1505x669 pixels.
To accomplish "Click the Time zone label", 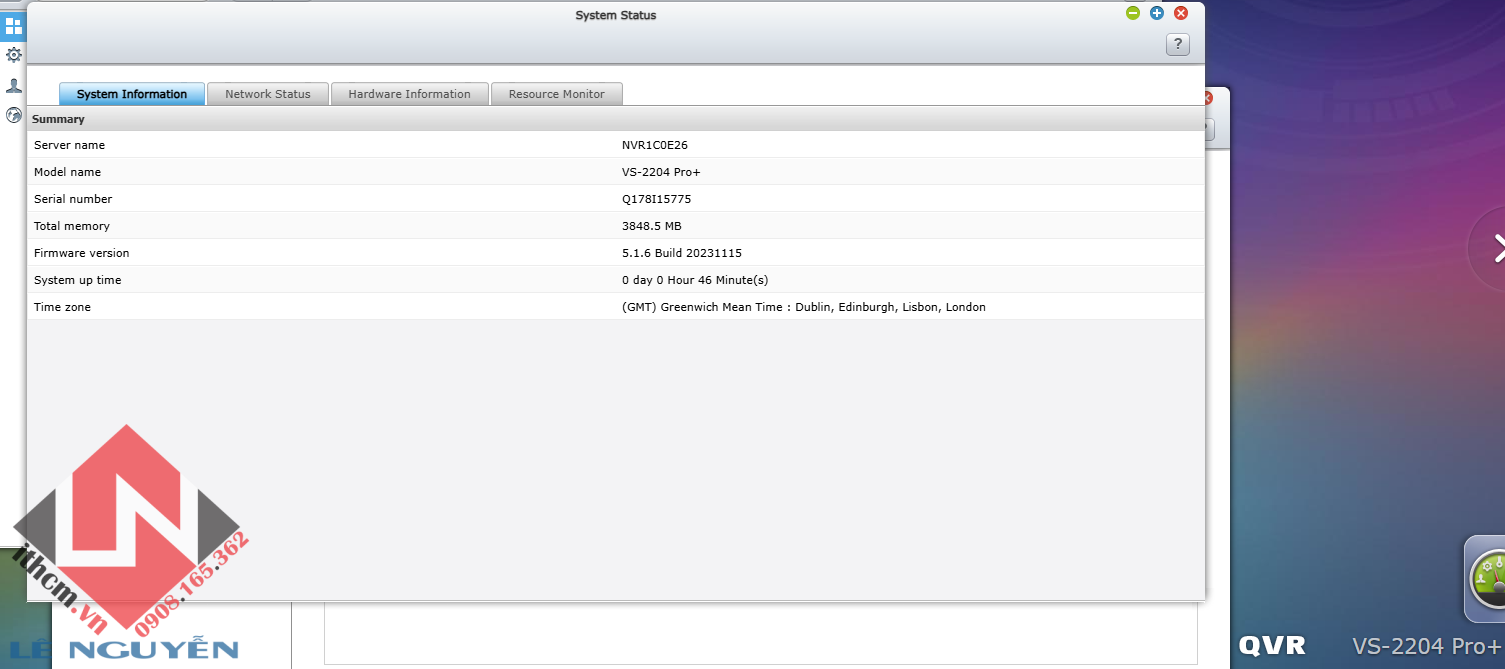I will (62, 307).
